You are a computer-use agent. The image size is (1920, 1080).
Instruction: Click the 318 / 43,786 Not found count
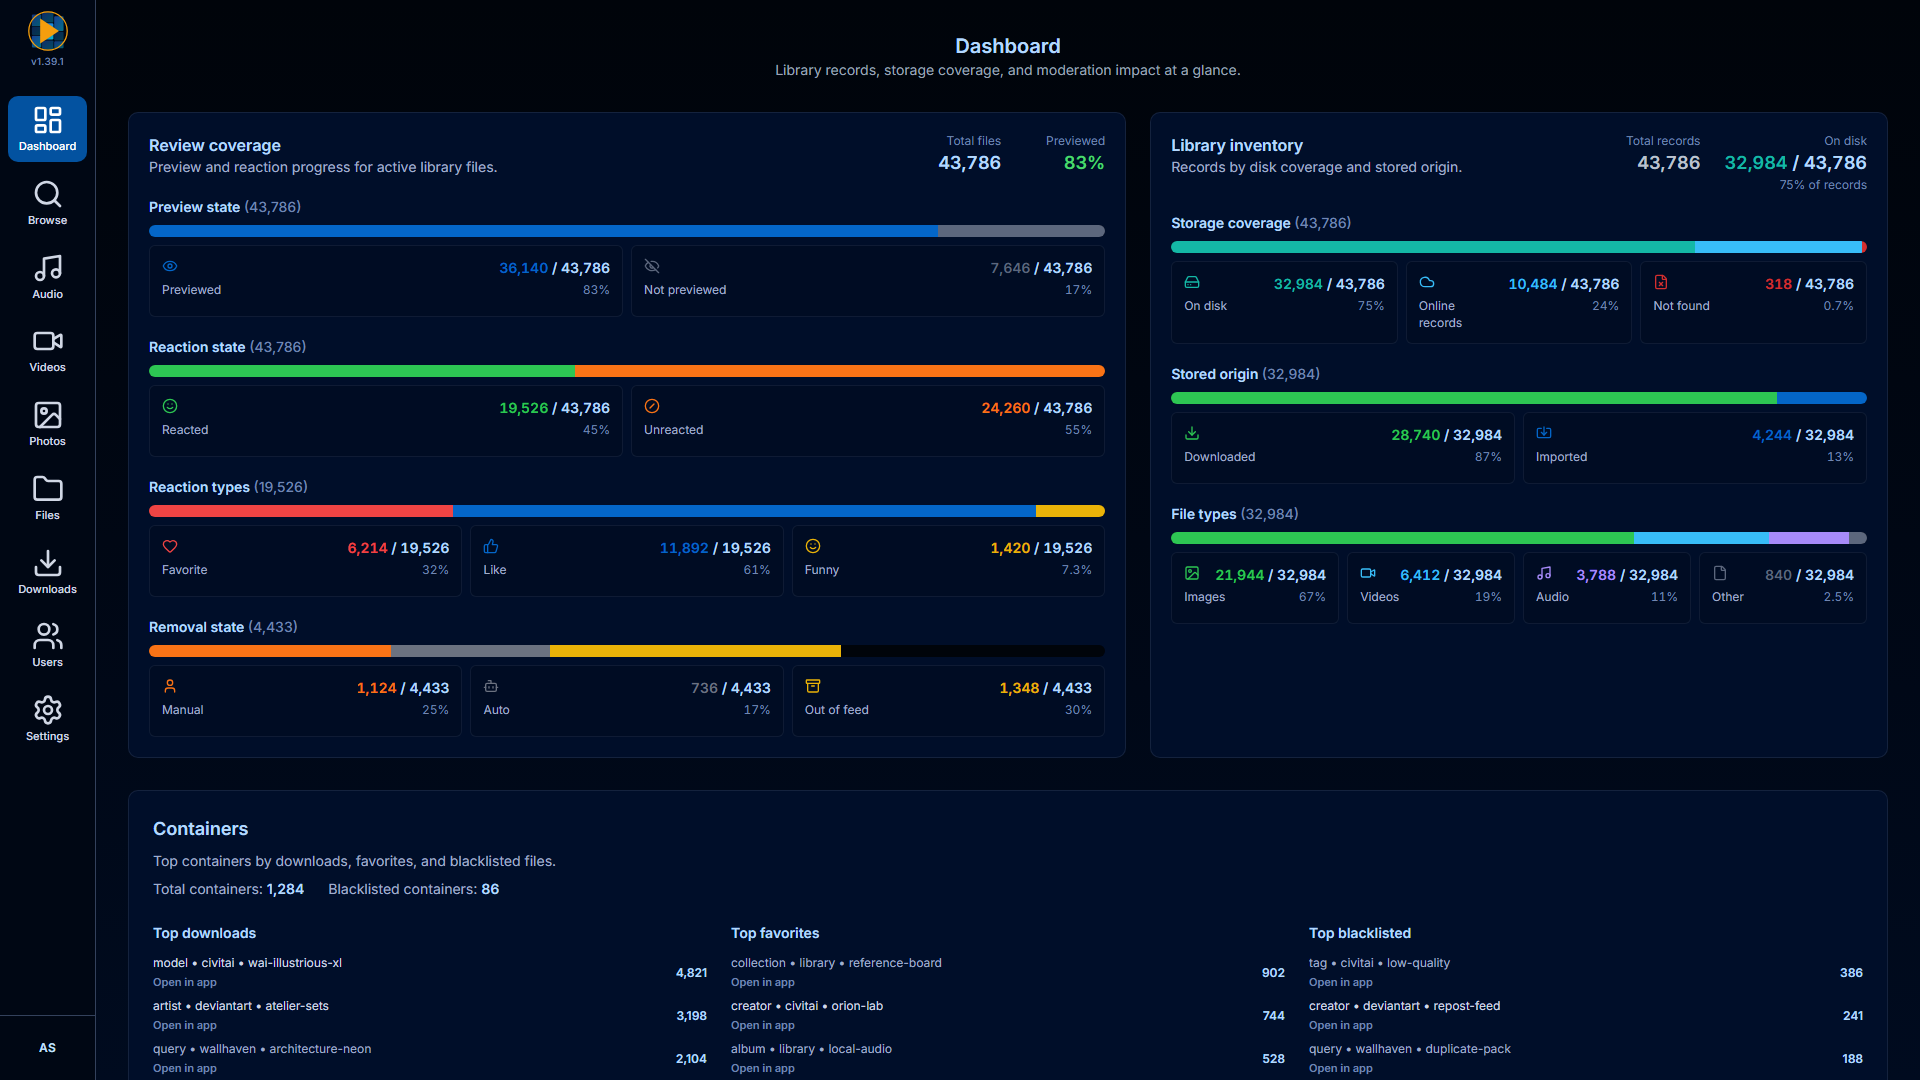click(1809, 284)
